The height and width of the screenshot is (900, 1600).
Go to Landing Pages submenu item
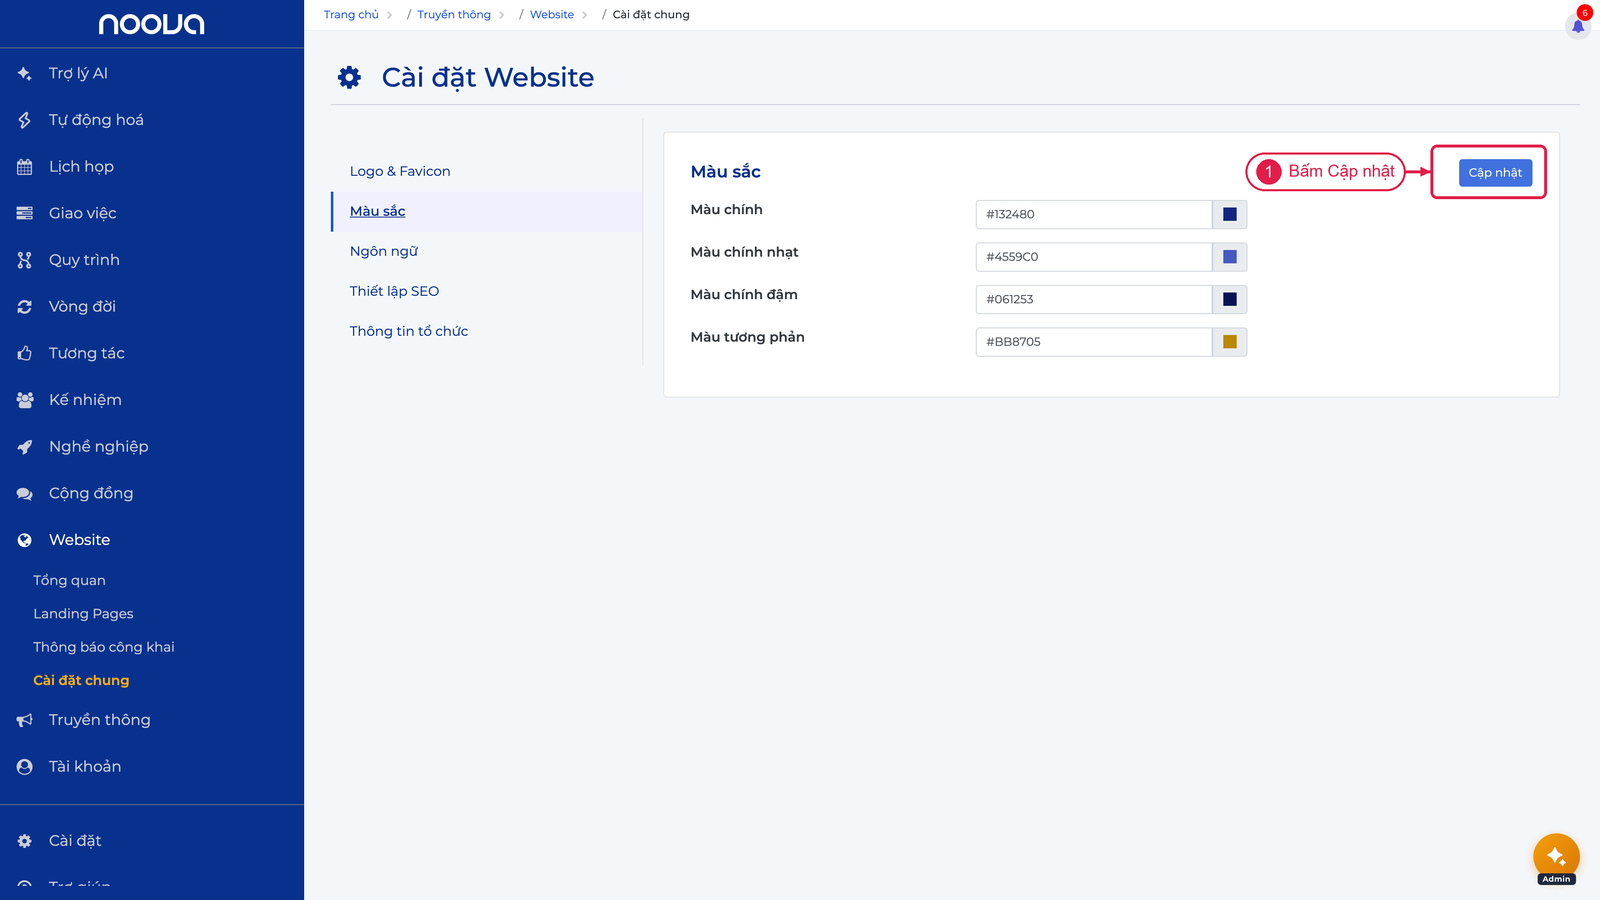coord(83,614)
